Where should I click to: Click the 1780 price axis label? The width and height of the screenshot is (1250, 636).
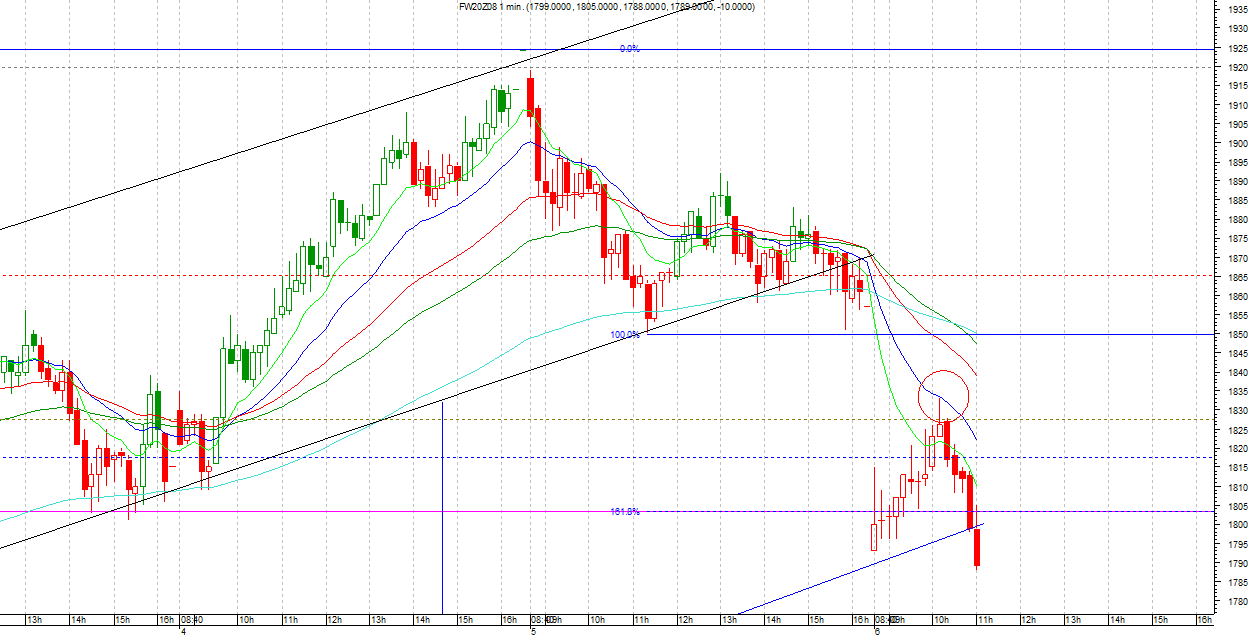pos(1237,602)
